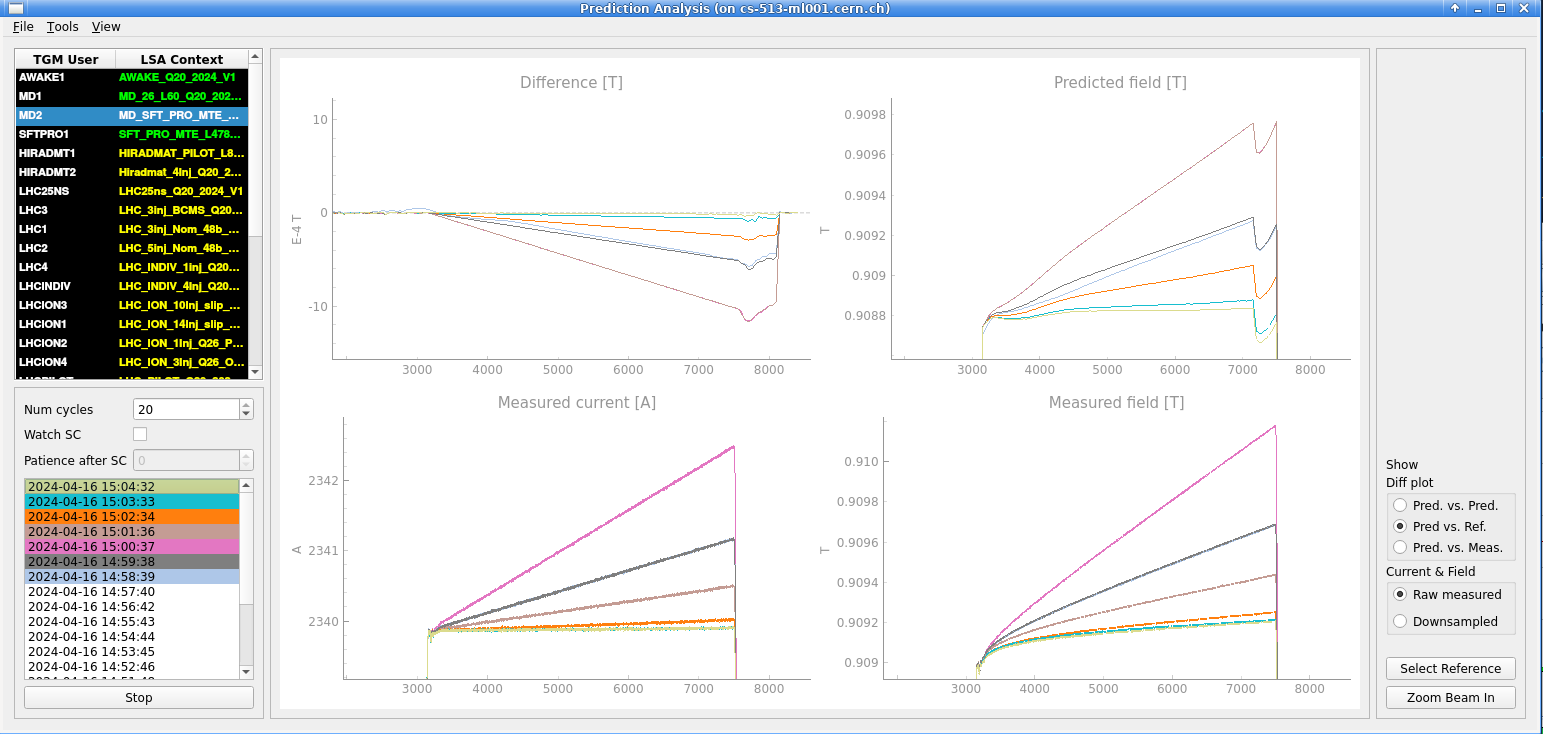Select the Pred. vs. Pred. radio option
This screenshot has width=1543, height=734.
(x=1400, y=506)
